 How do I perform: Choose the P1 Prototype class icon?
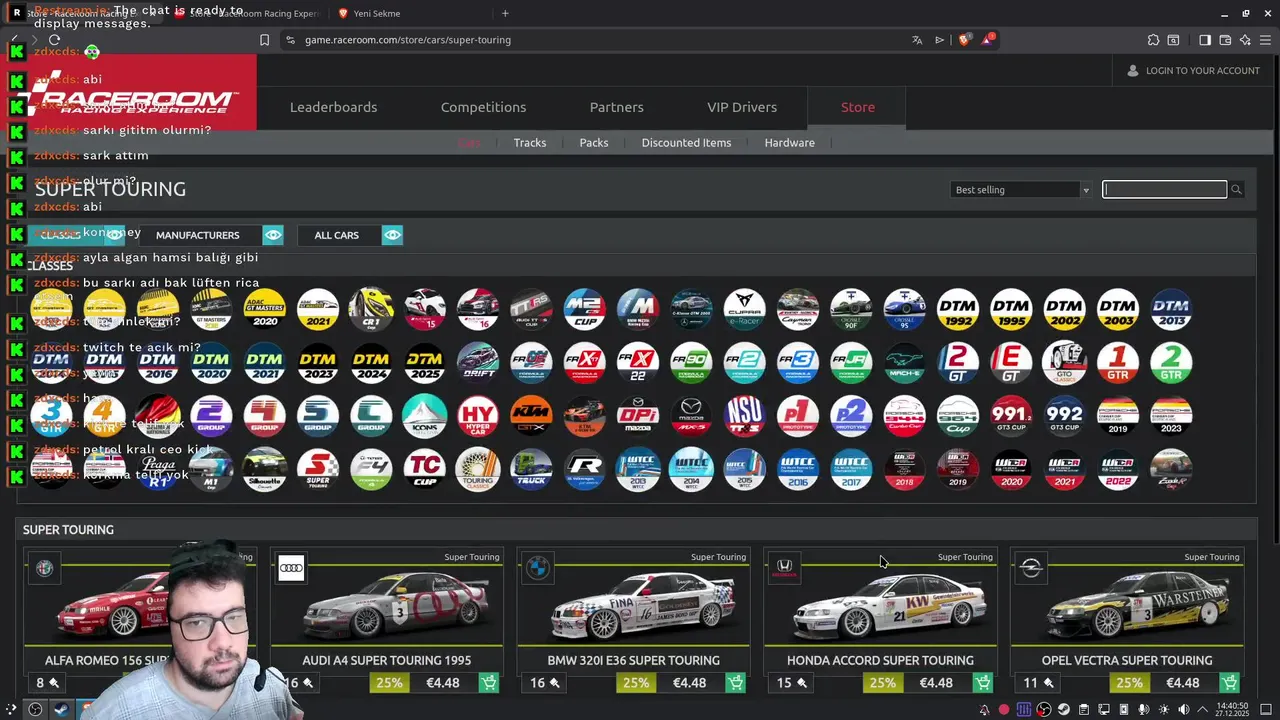tap(798, 416)
